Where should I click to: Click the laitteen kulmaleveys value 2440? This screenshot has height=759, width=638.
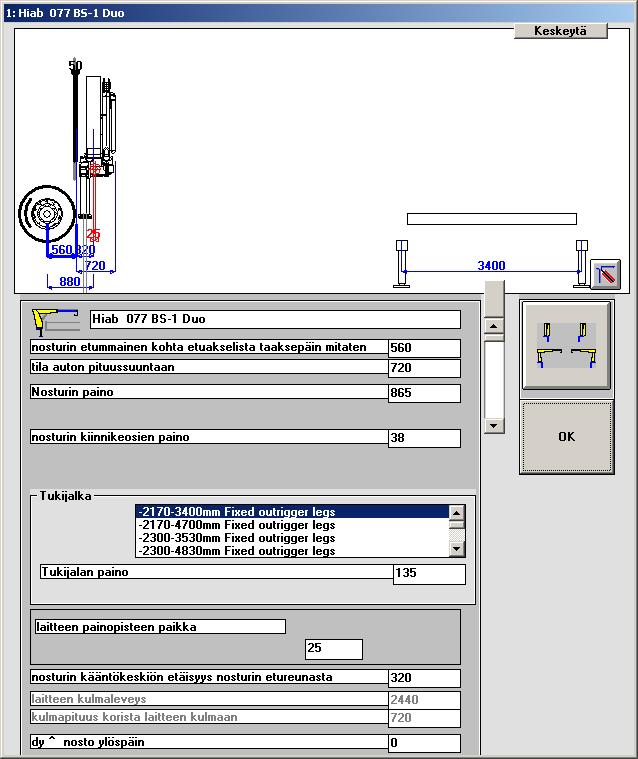pos(424,700)
